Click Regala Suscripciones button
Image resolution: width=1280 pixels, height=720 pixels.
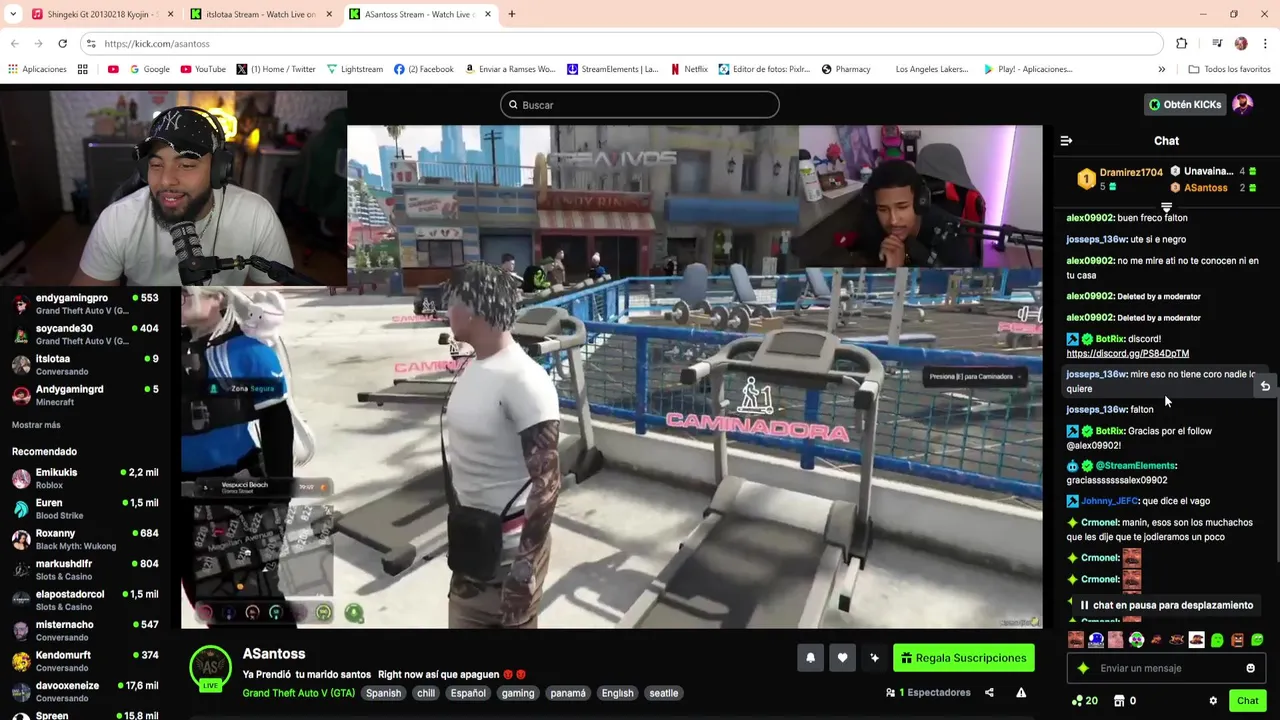(963, 658)
